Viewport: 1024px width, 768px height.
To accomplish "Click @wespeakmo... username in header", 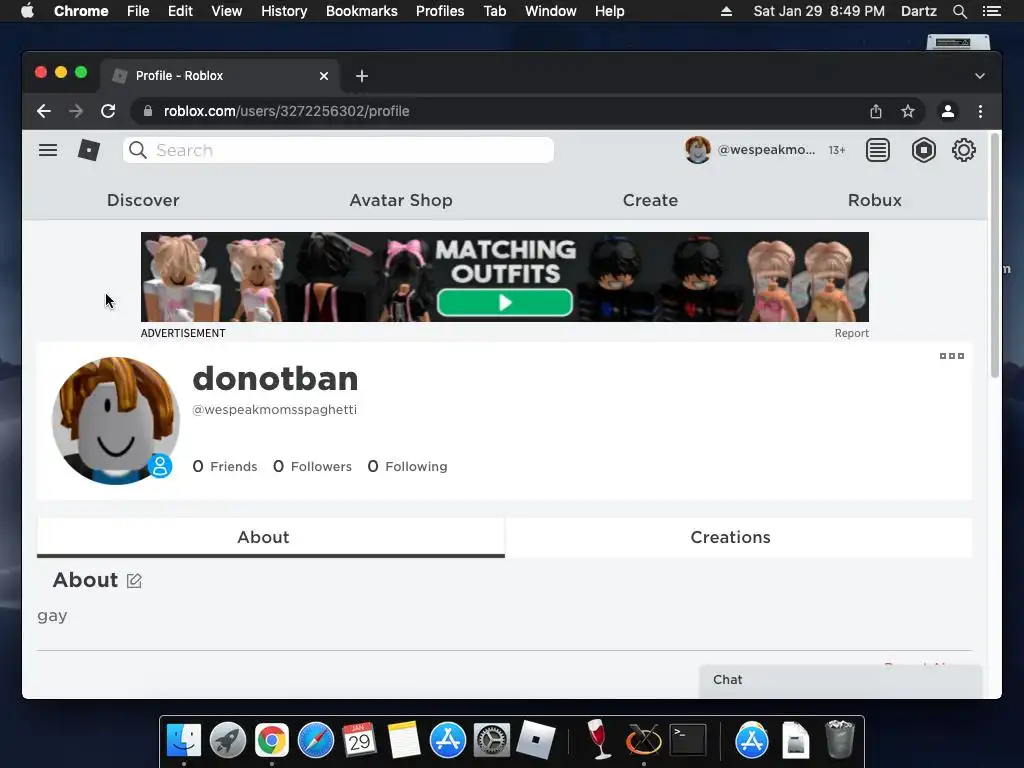I will pyautogui.click(x=766, y=150).
